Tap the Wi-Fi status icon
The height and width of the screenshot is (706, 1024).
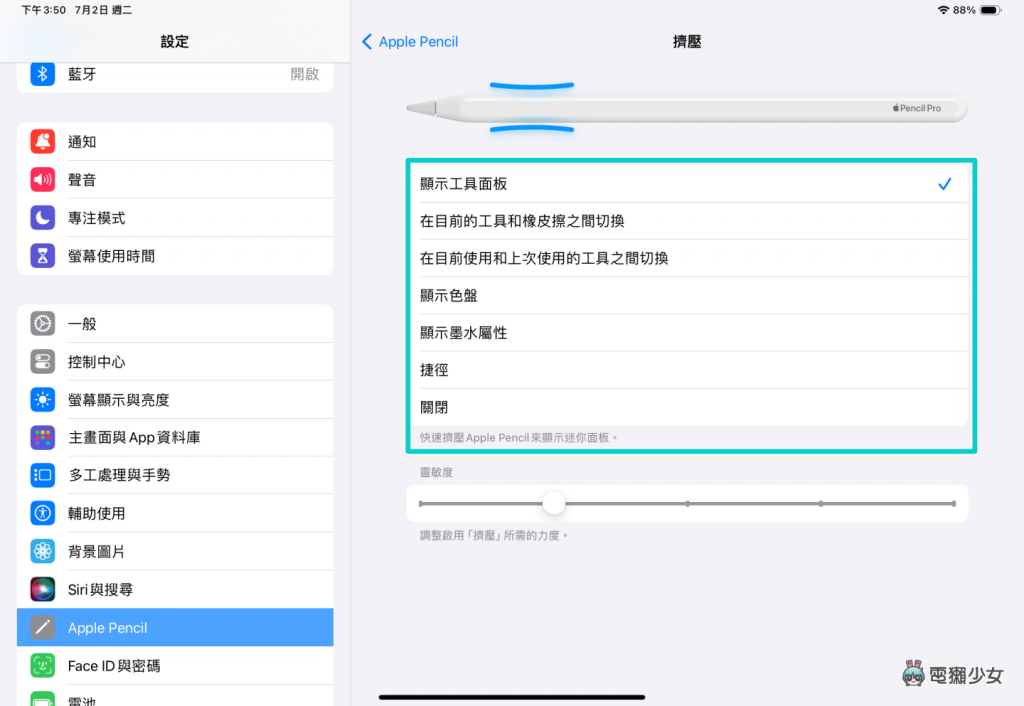[x=943, y=10]
